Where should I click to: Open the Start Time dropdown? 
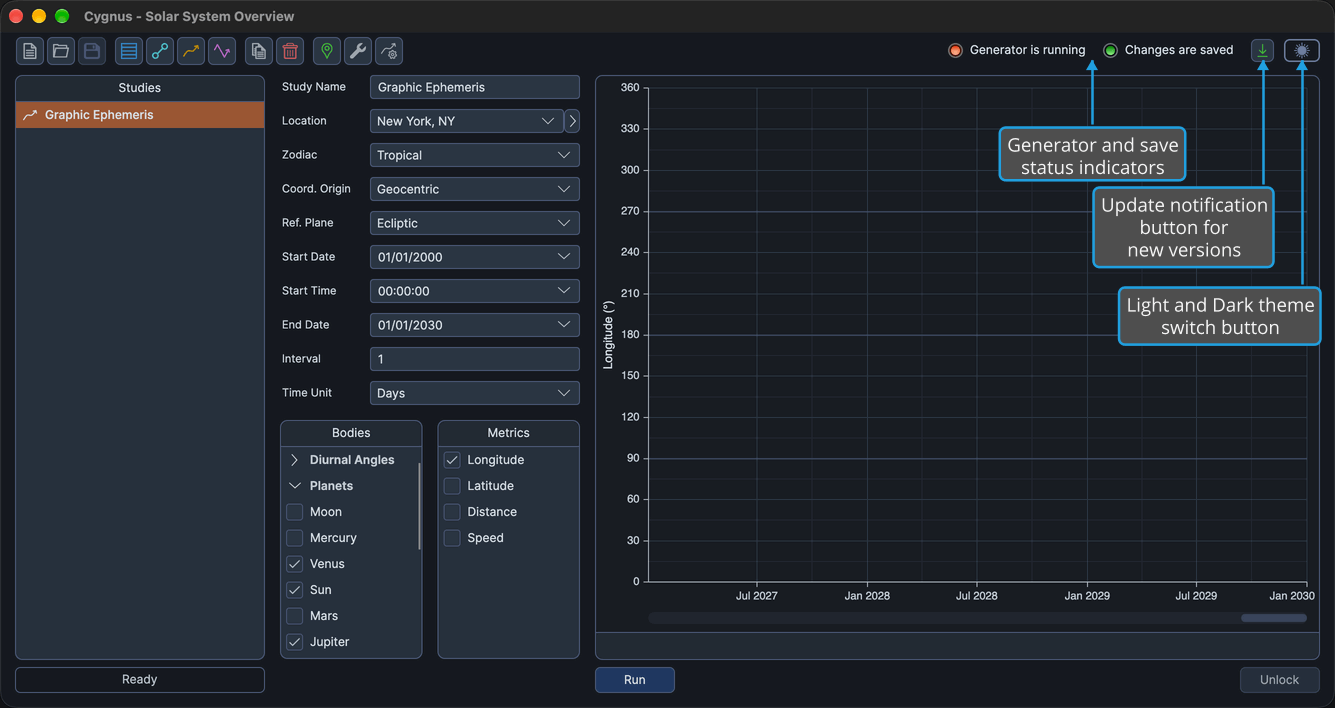474,291
